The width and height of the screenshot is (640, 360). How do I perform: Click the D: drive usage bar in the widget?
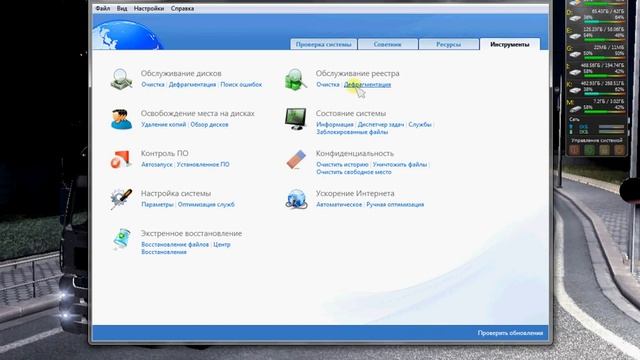coord(603,22)
